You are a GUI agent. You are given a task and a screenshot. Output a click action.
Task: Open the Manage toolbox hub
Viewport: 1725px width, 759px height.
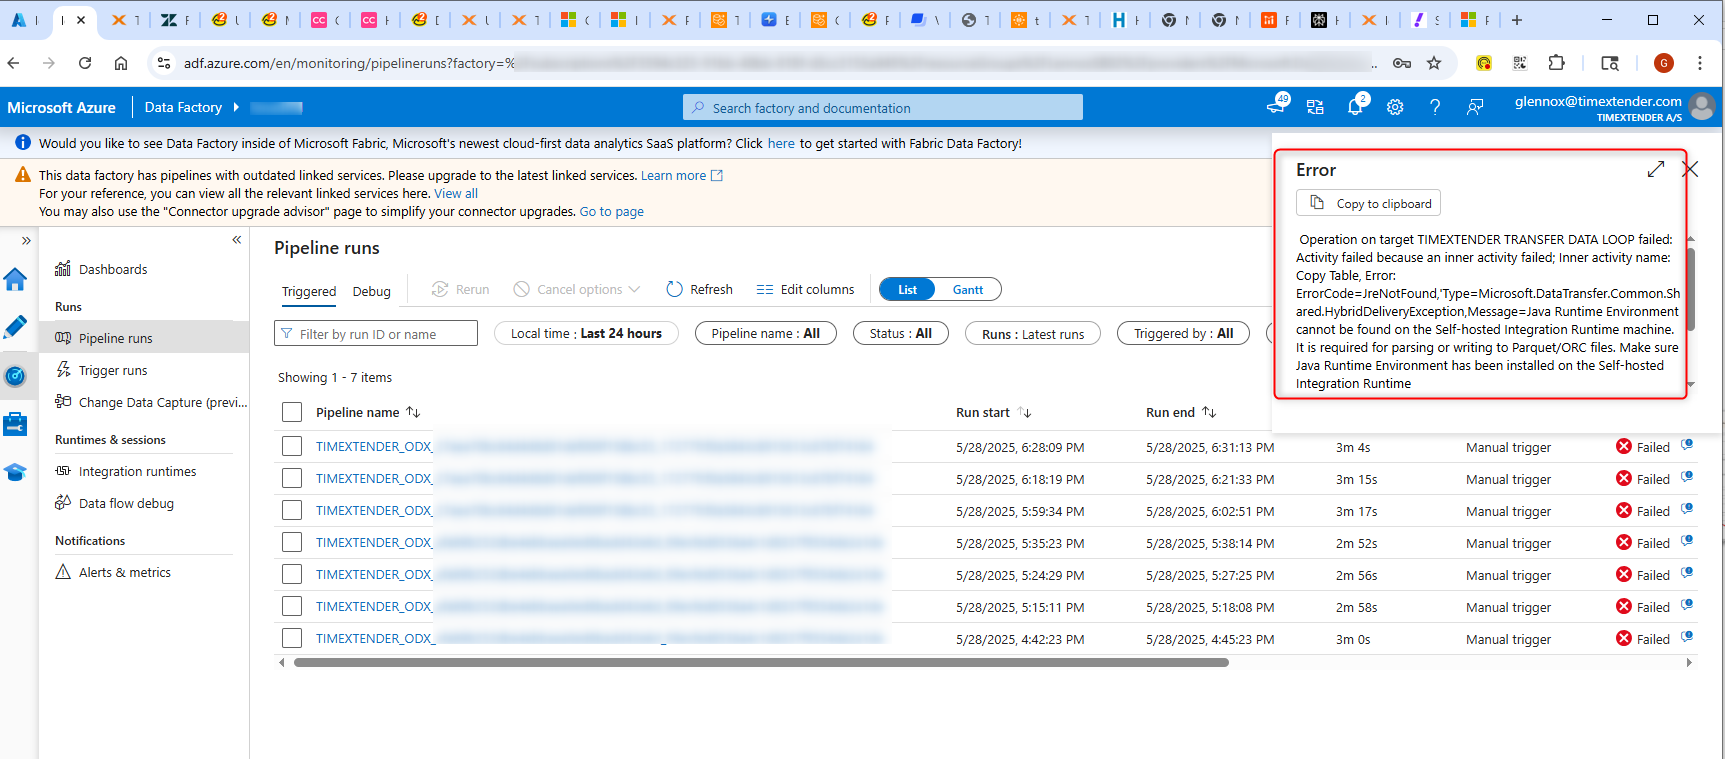[15, 424]
